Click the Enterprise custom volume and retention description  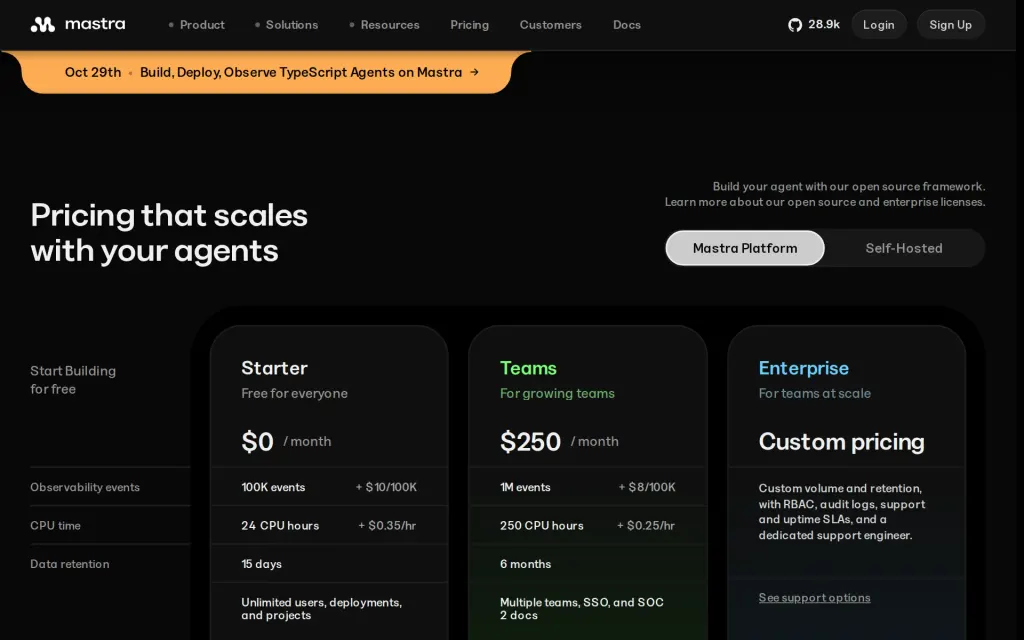point(842,511)
